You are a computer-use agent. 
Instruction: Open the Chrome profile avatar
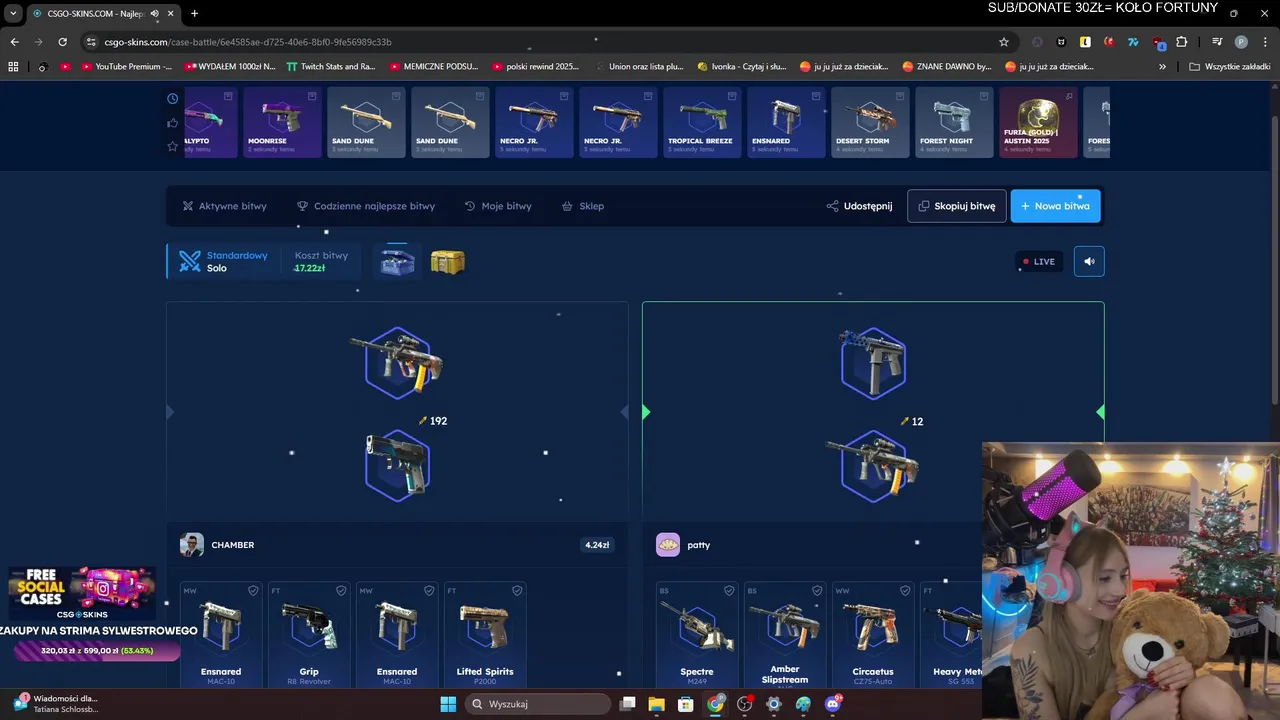coord(1241,42)
